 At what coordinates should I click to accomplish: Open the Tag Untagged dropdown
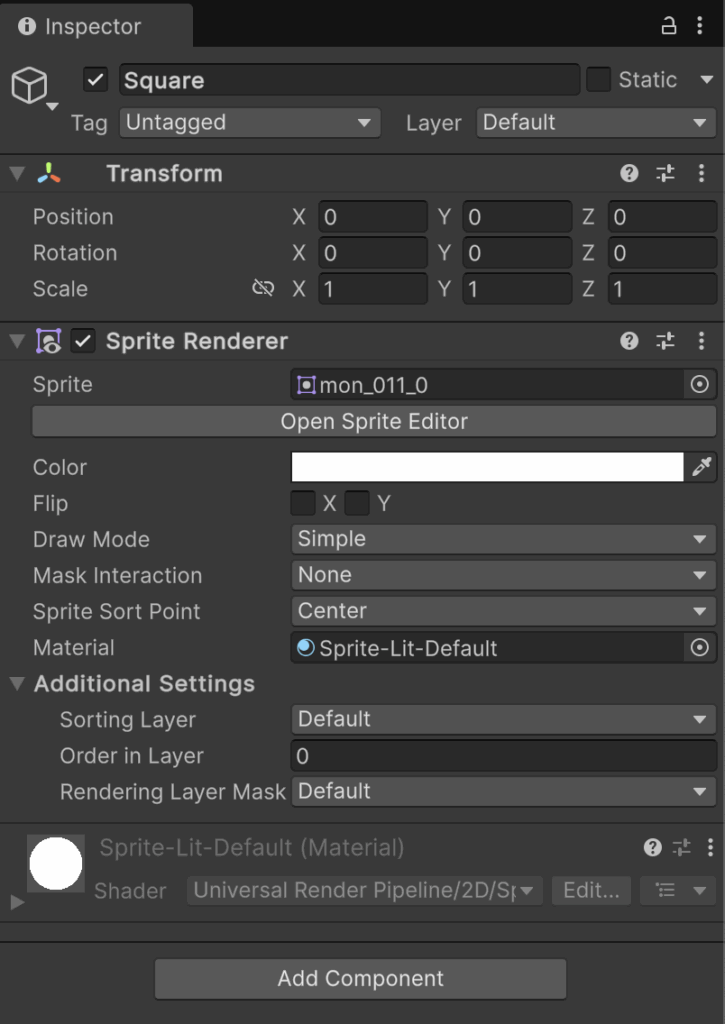250,123
